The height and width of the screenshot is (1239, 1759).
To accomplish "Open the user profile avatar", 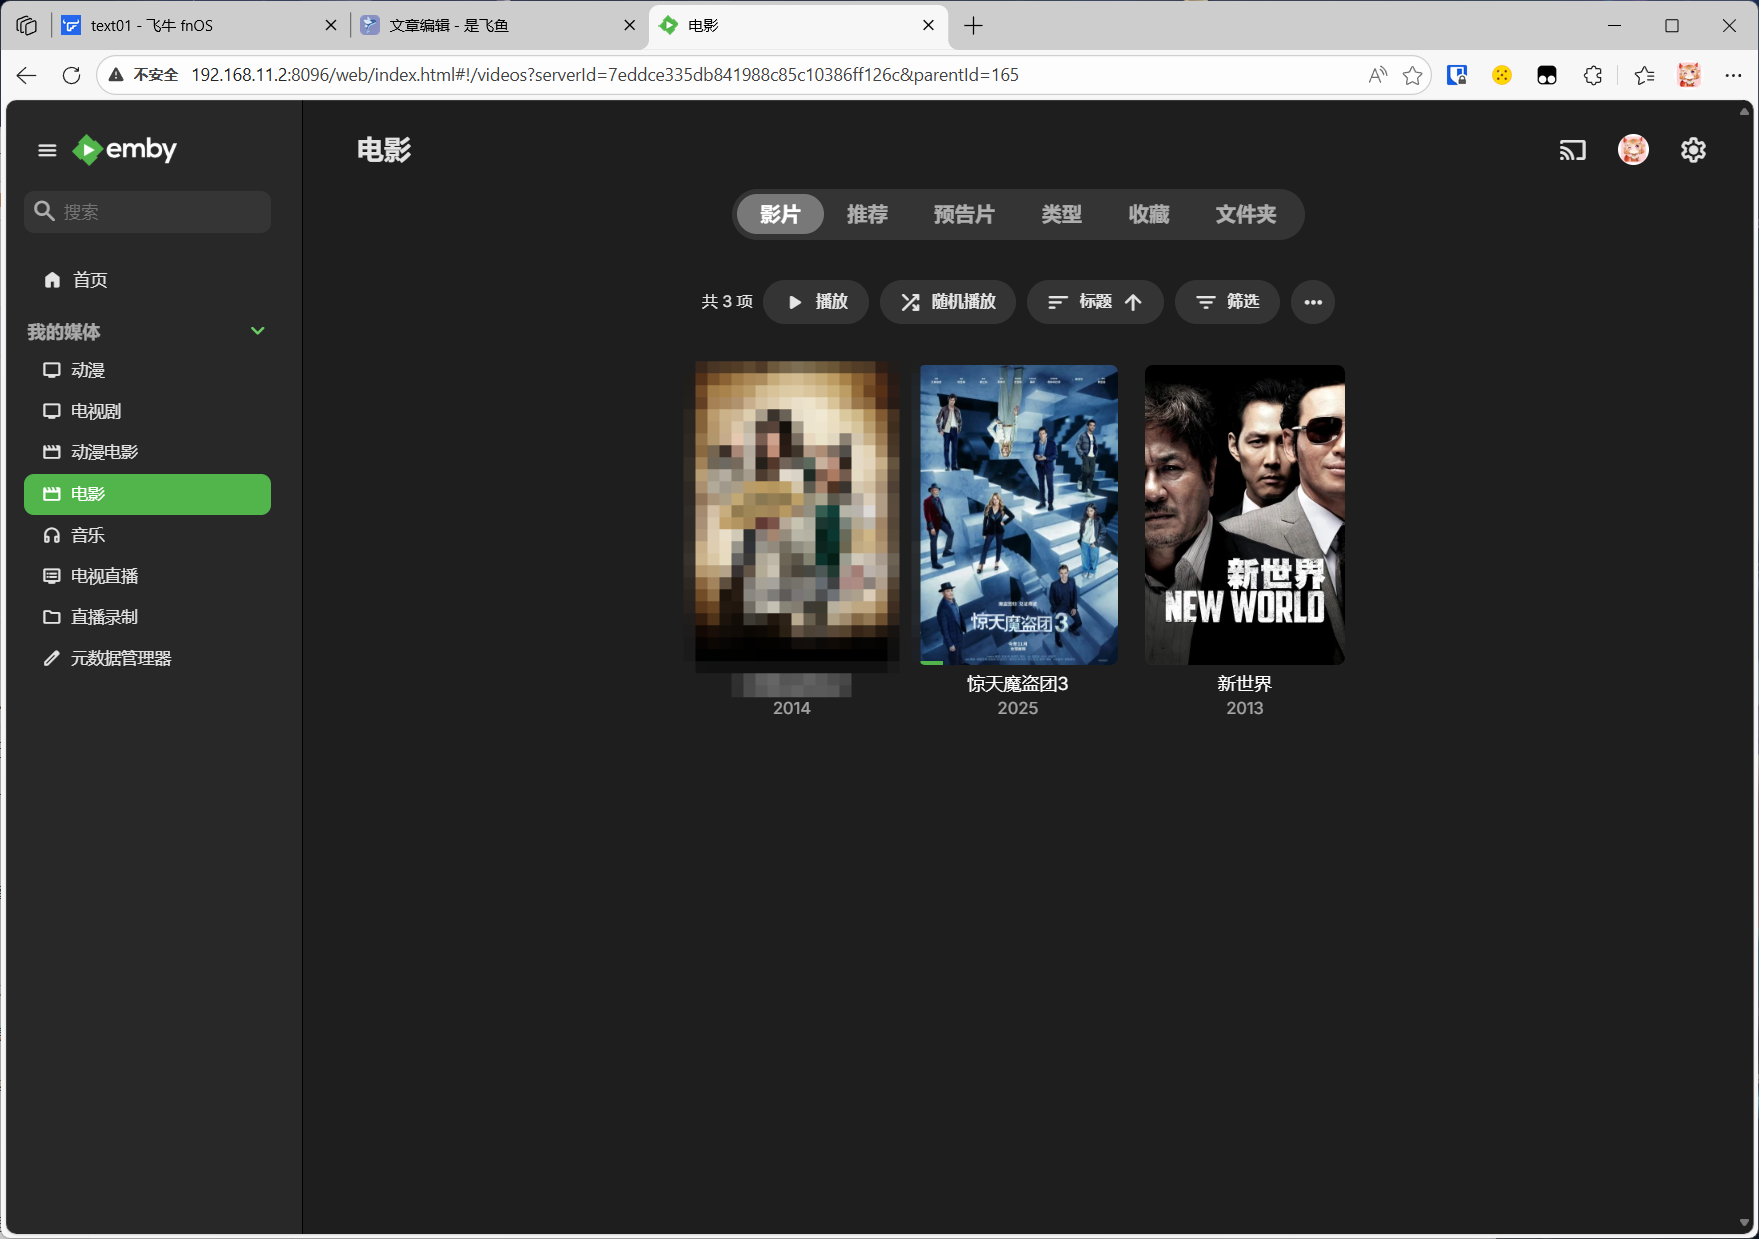I will pos(1633,150).
